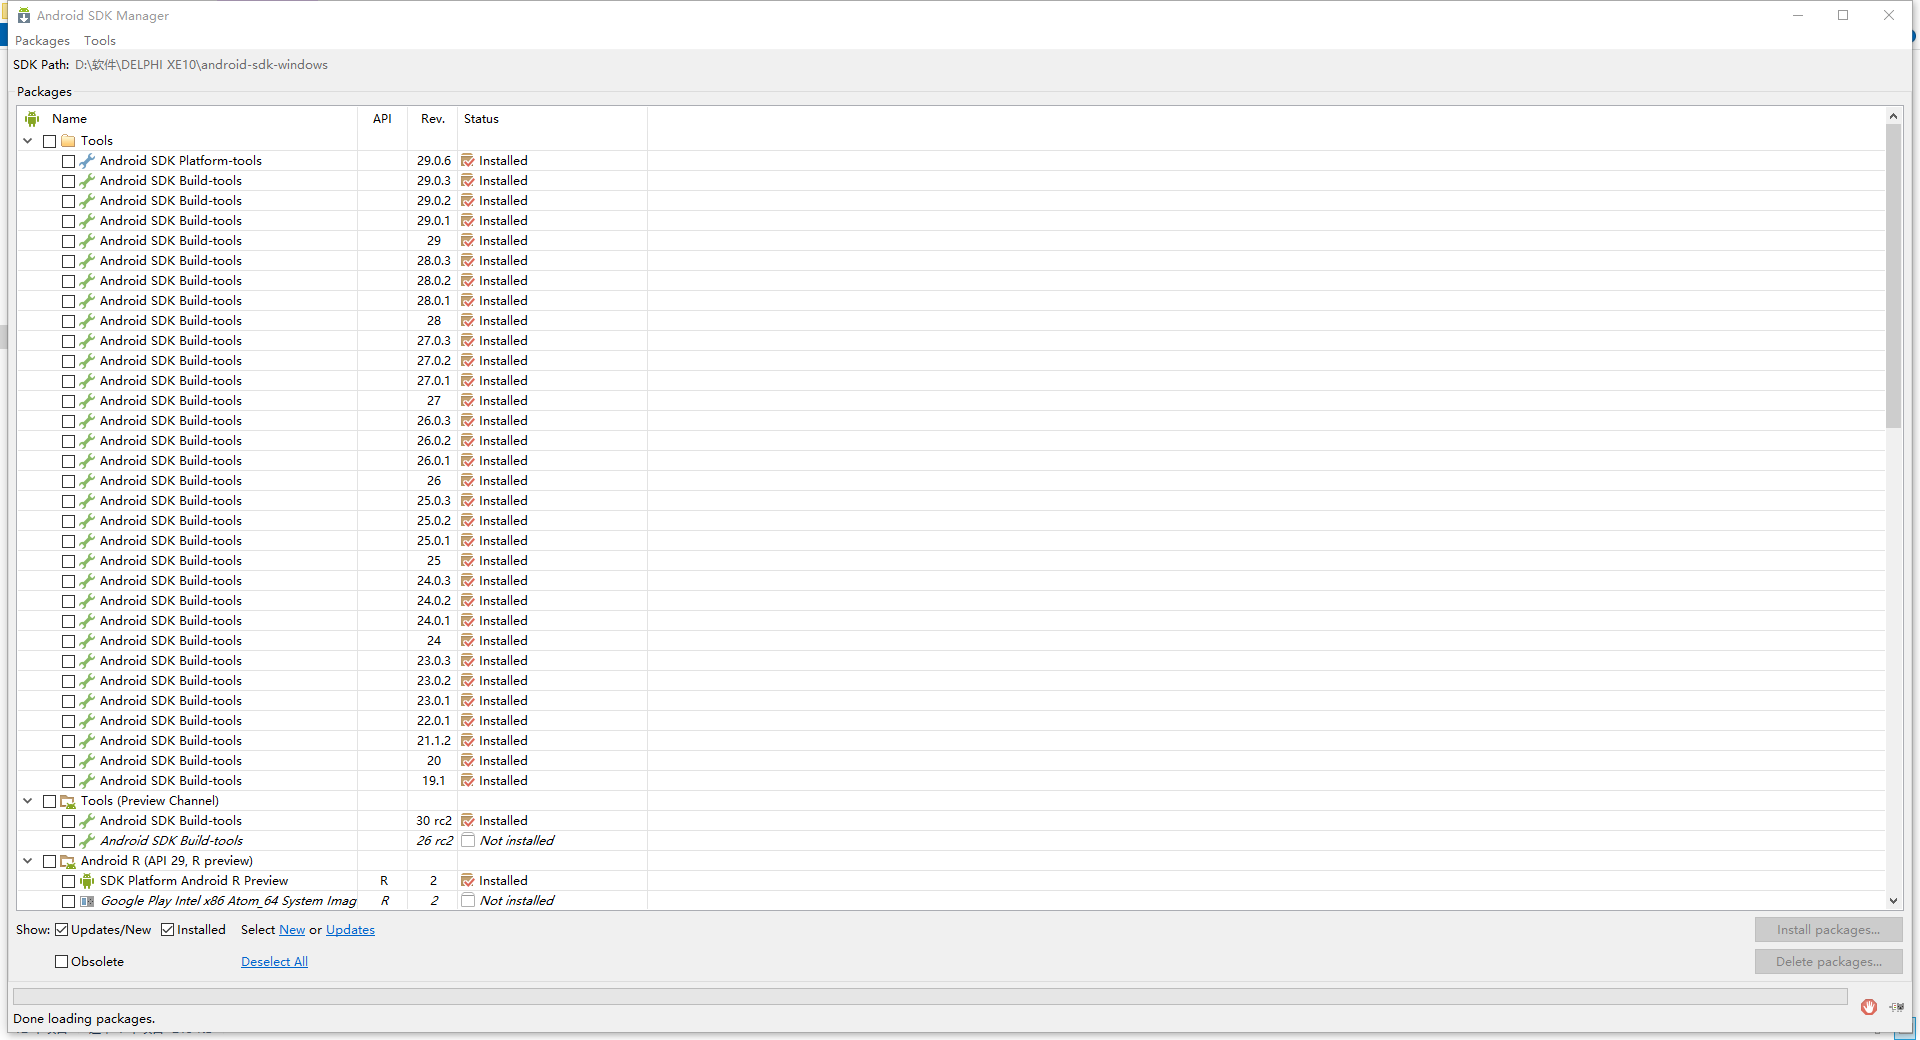Image resolution: width=1920 pixels, height=1040 pixels.
Task: Check Build-tools 26 rc2 not-installed checkbox
Action: point(68,841)
